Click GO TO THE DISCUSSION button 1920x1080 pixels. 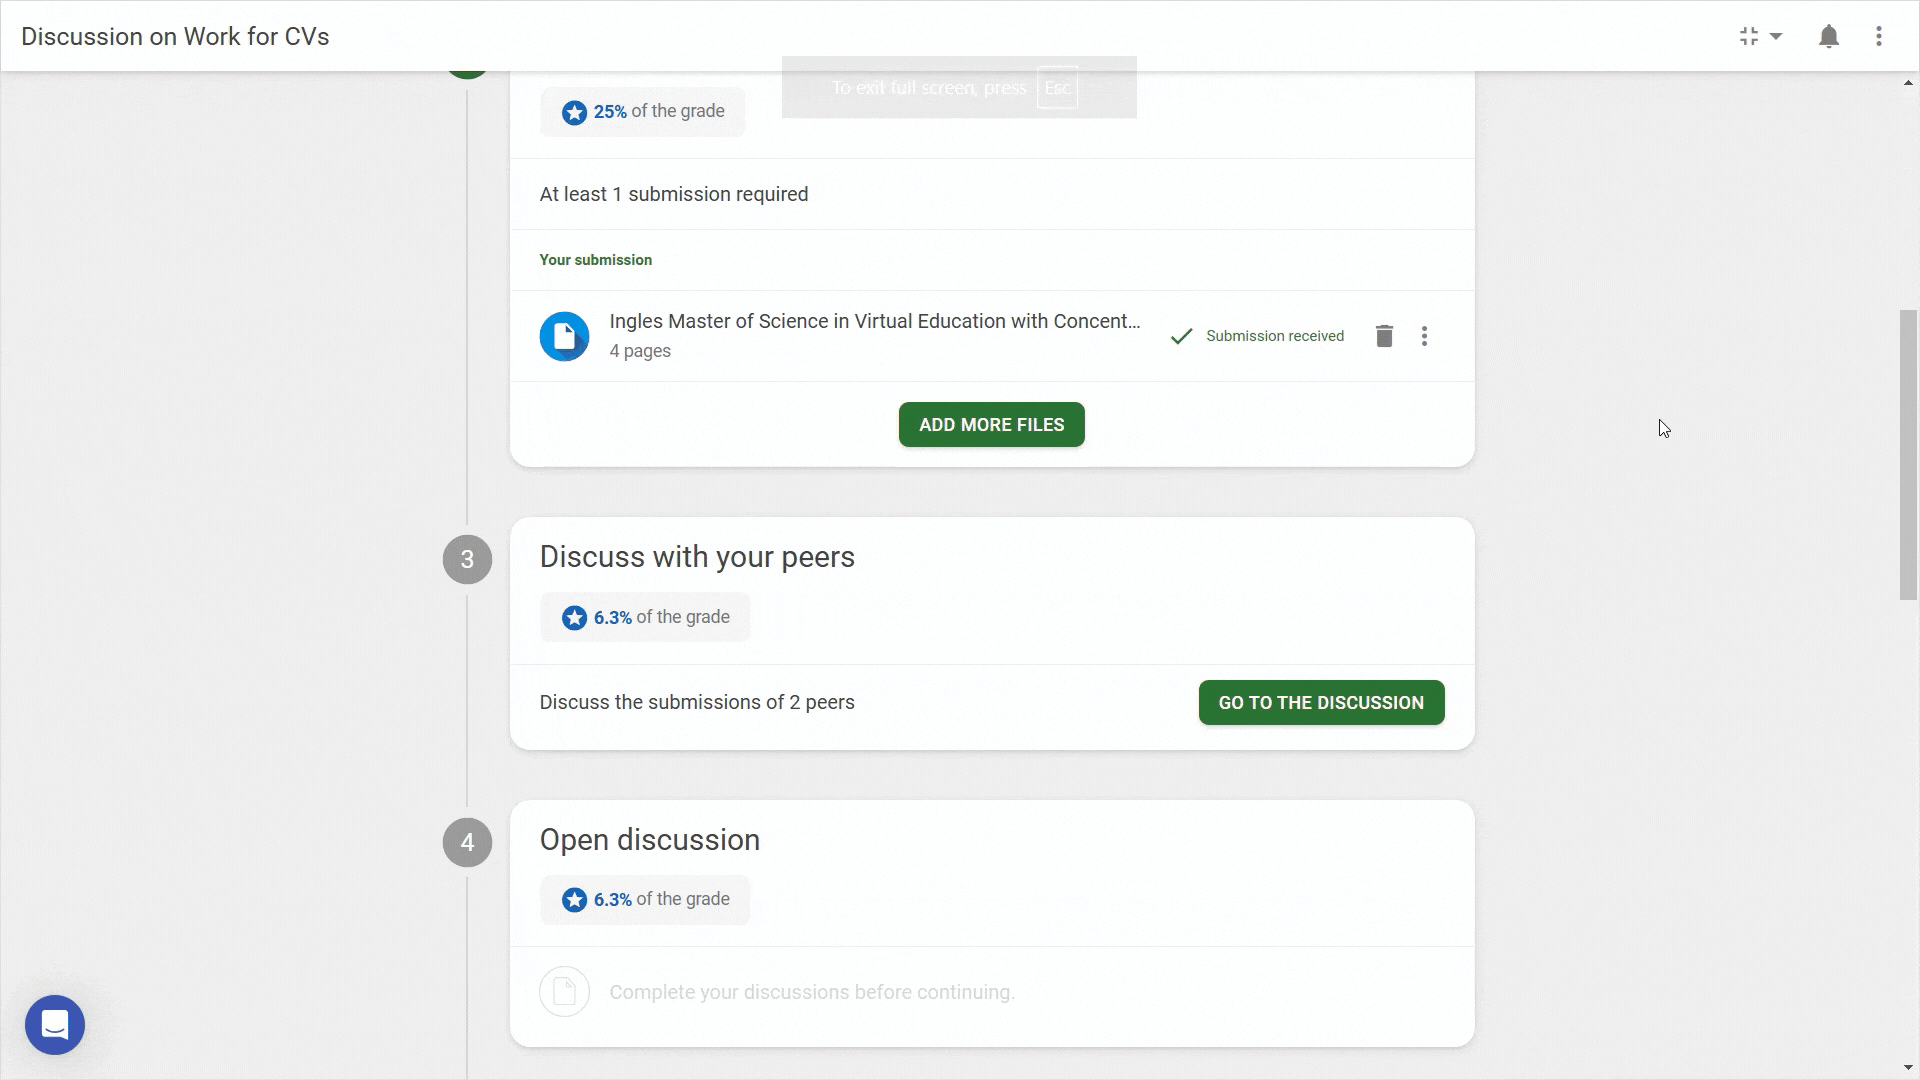(1321, 703)
